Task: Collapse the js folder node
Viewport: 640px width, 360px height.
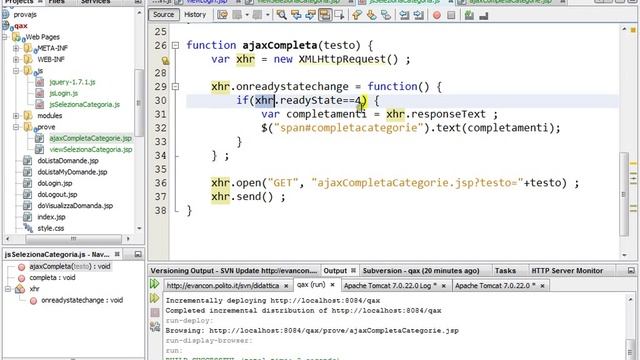Action: click(16, 71)
